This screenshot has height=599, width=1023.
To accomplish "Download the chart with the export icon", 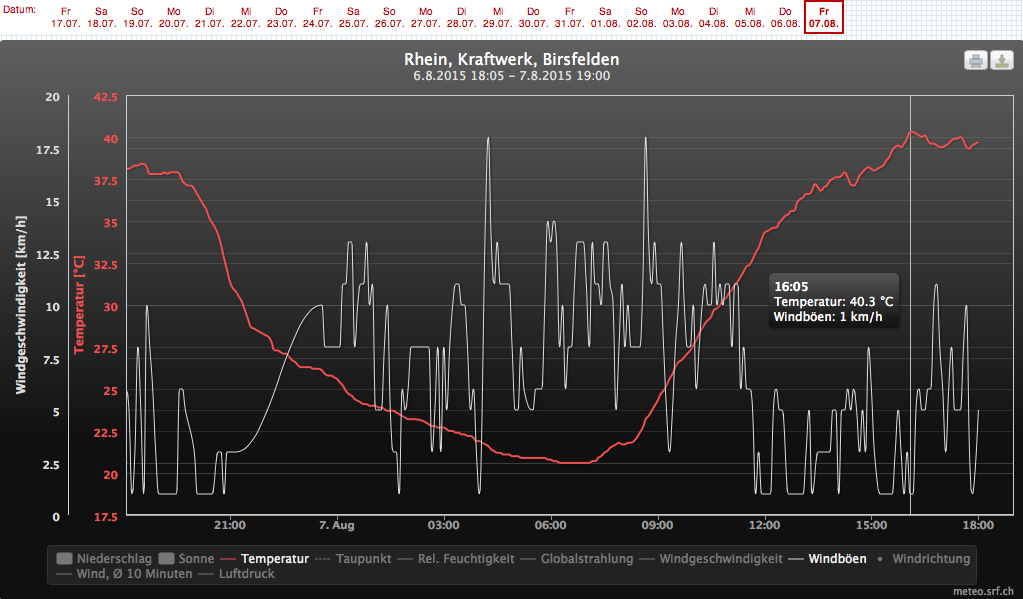I will 1001,61.
